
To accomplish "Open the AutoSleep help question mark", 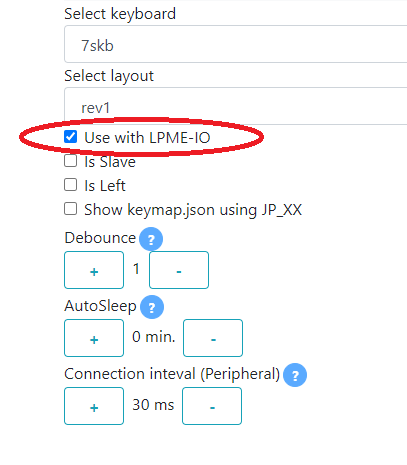I will tap(152, 307).
